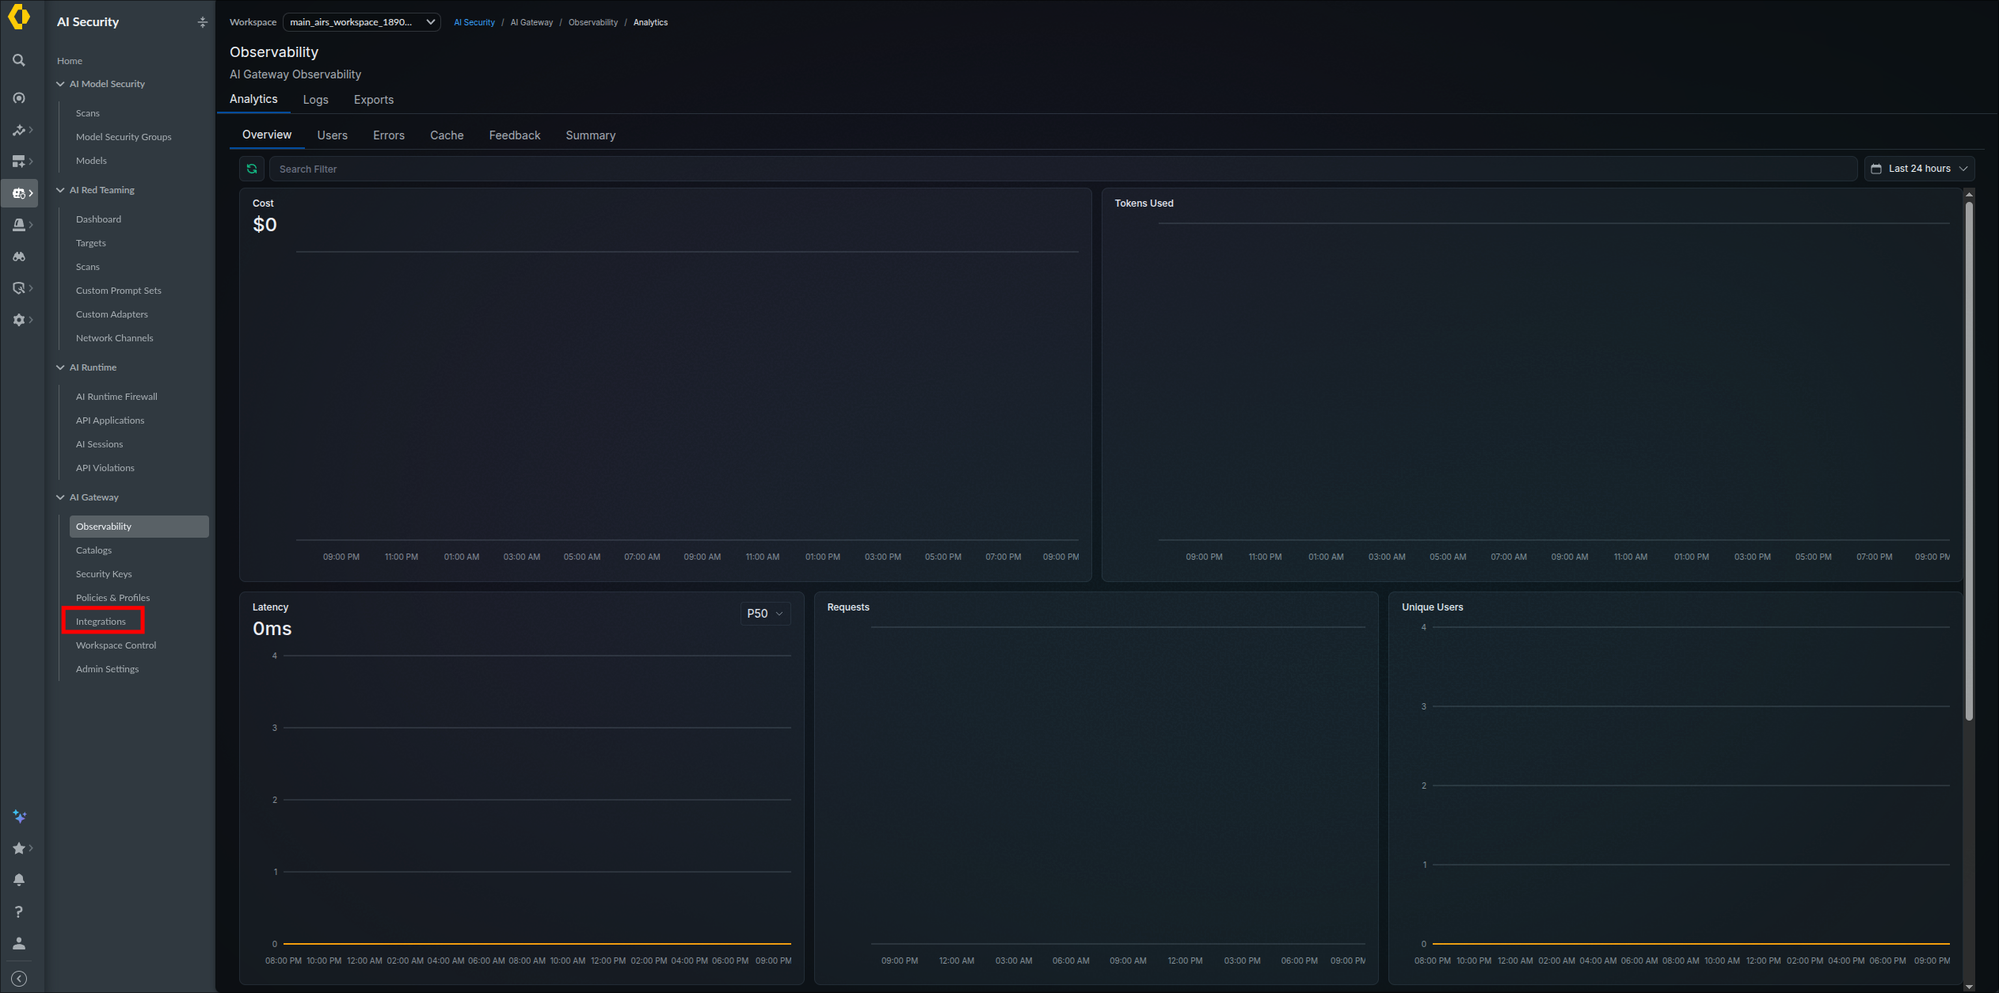Click the yellow product logo in the rail
The width and height of the screenshot is (1999, 993).
click(x=19, y=18)
